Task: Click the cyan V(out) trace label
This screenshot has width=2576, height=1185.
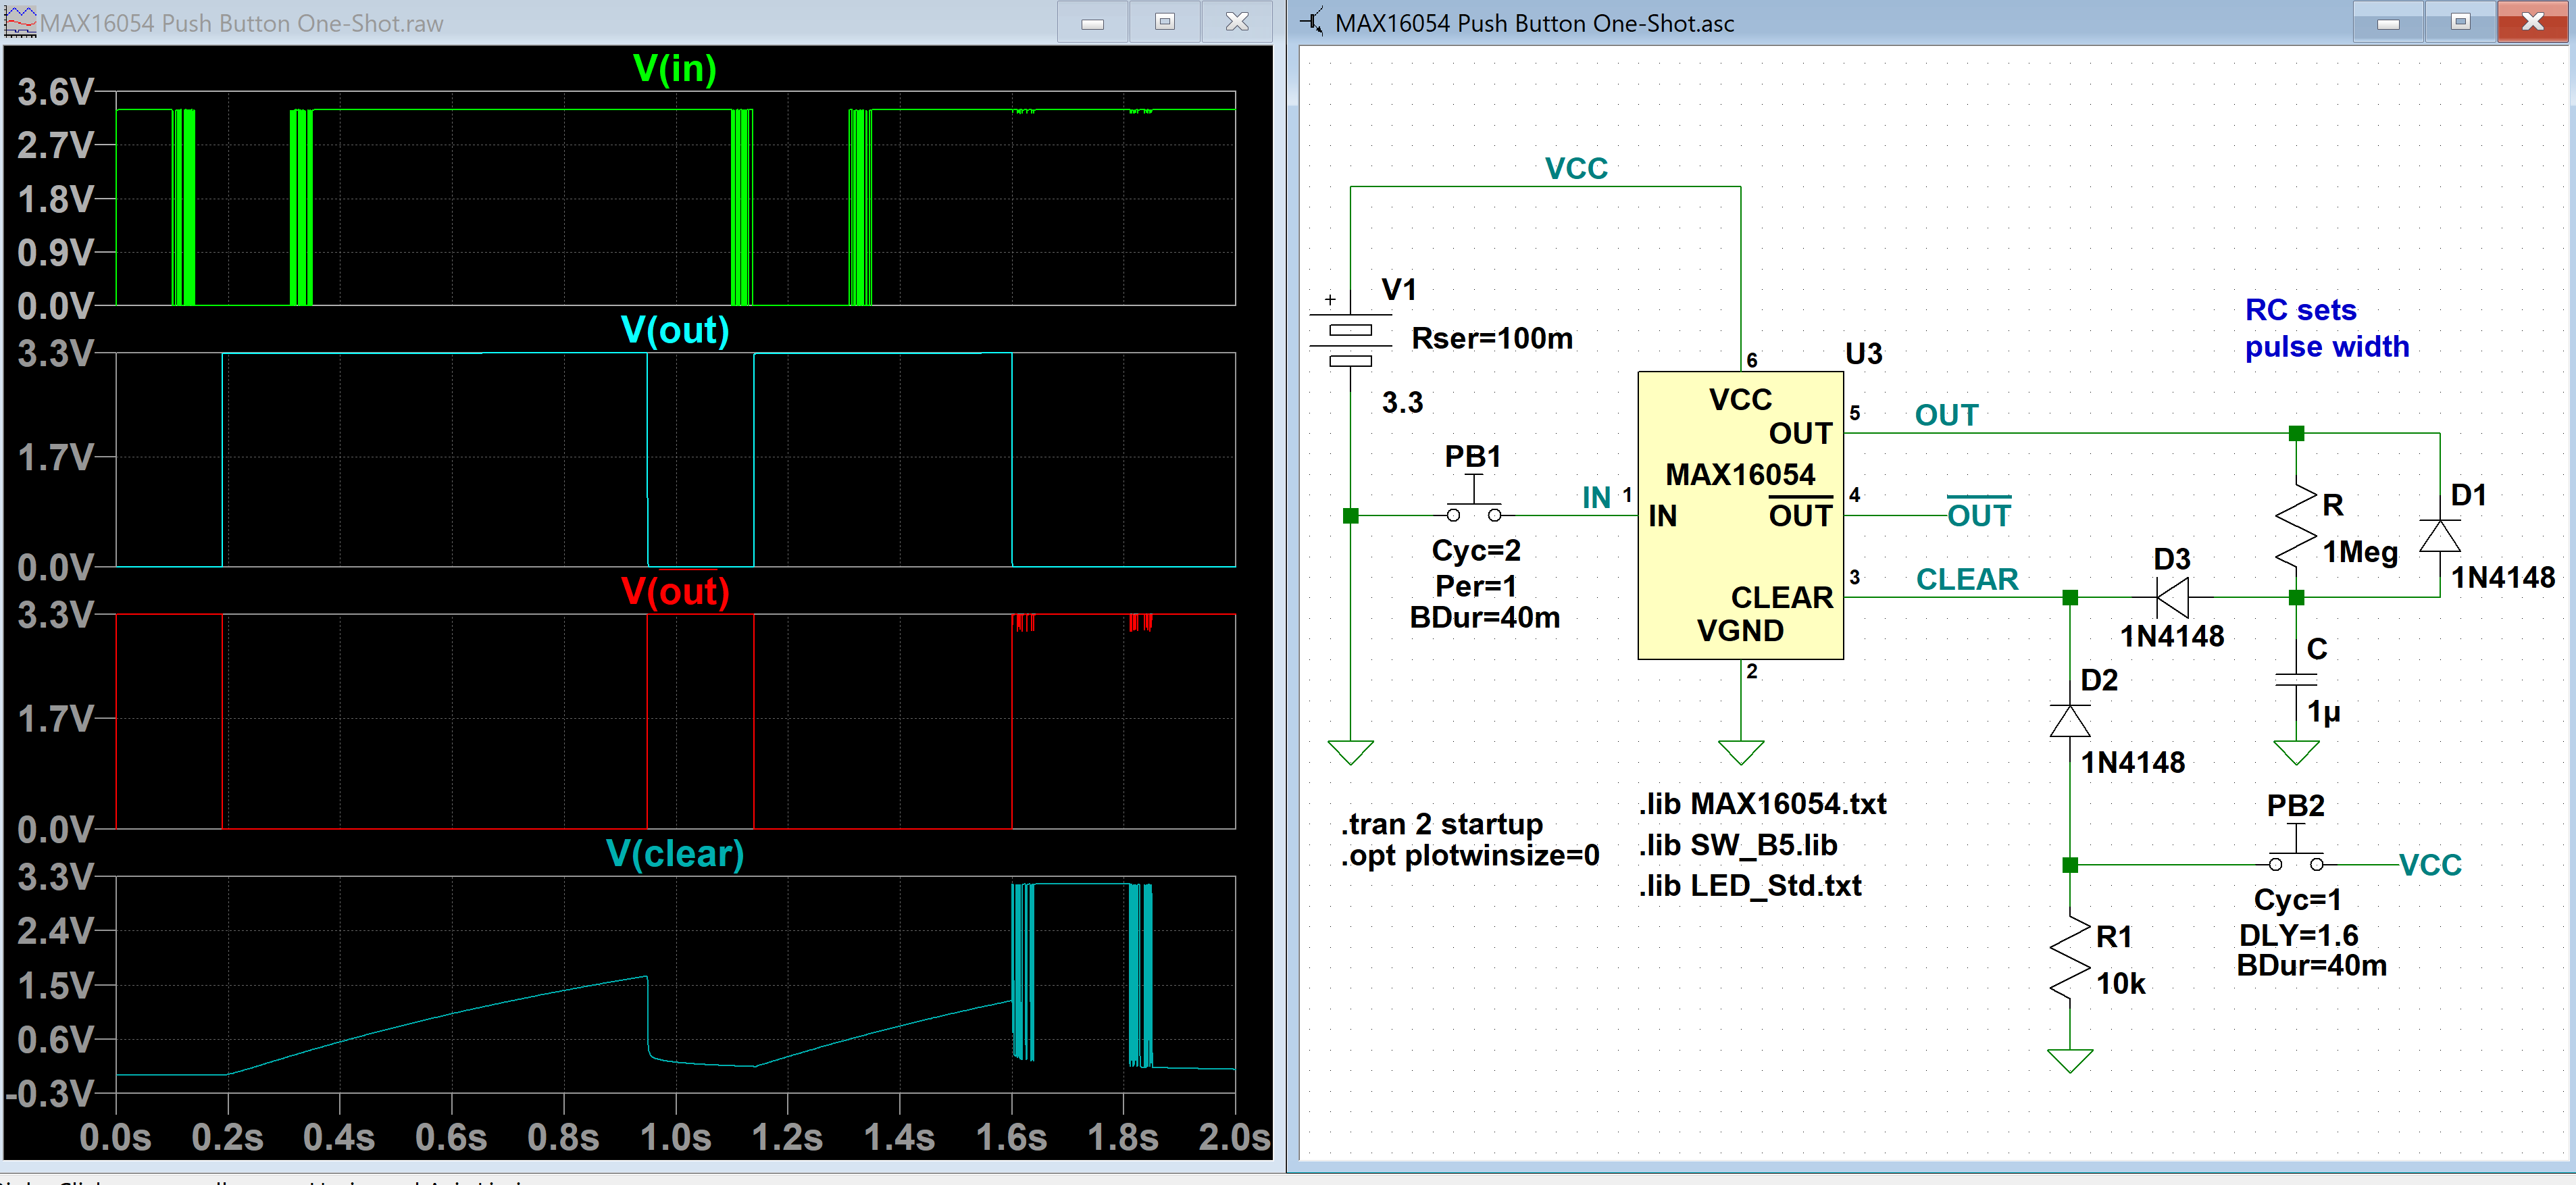Action: tap(675, 330)
